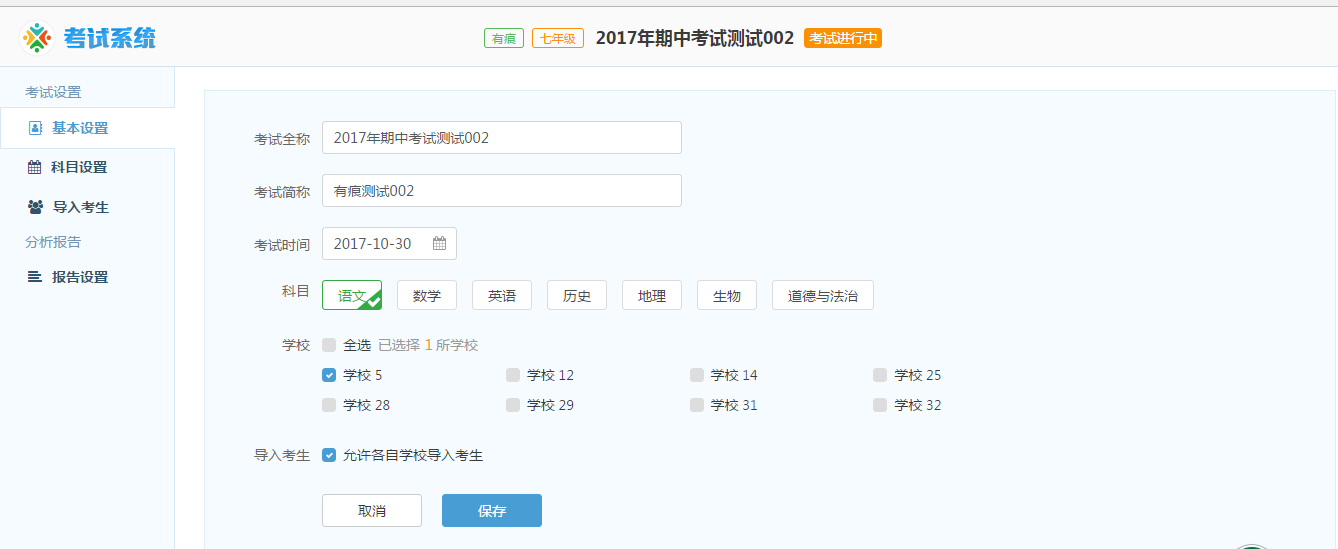Check the 学校 12 checkbox
This screenshot has width=1338, height=549.
(513, 375)
